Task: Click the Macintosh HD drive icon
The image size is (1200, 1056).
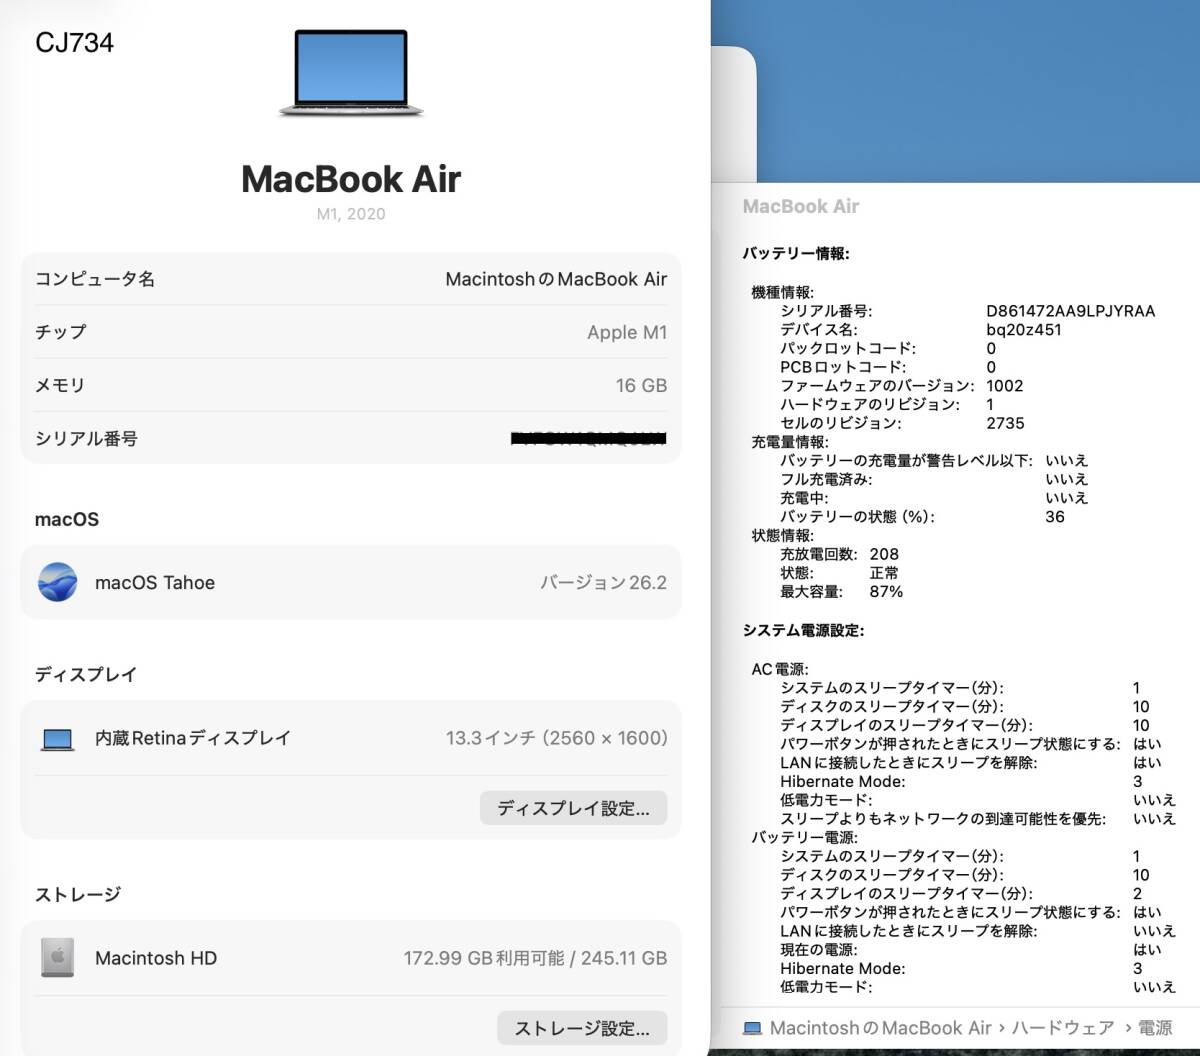Action: [x=58, y=958]
